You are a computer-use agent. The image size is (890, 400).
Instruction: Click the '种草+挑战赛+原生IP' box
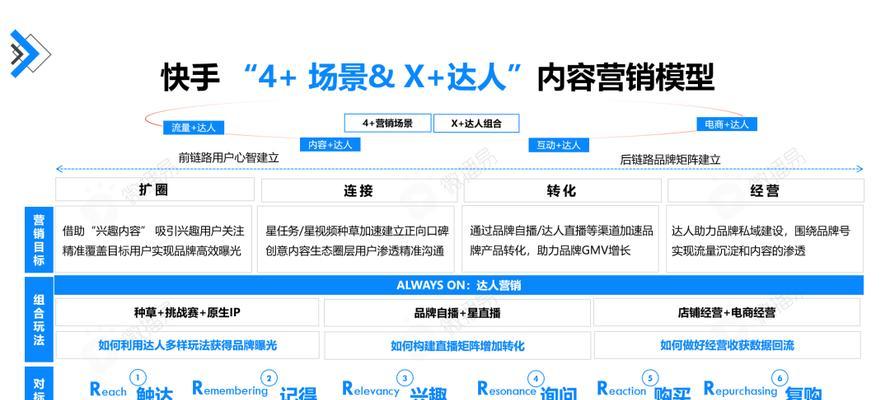pyautogui.click(x=187, y=313)
